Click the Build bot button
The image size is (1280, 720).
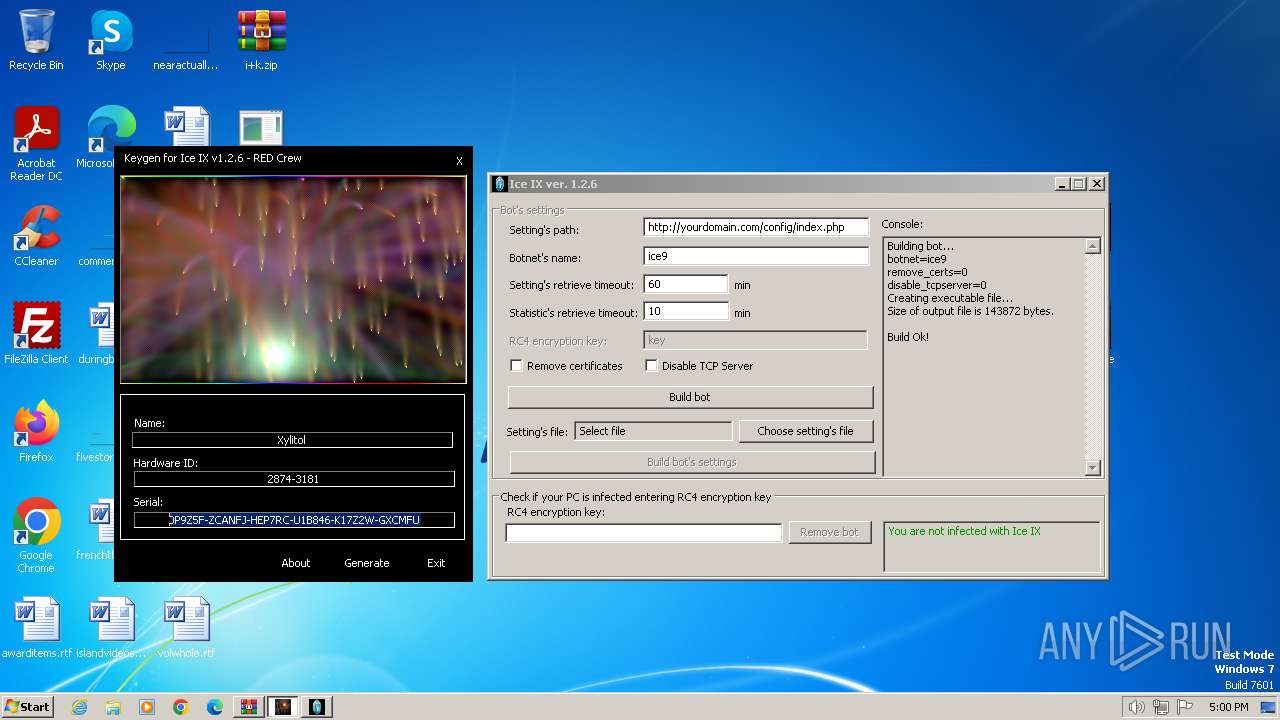tap(690, 397)
